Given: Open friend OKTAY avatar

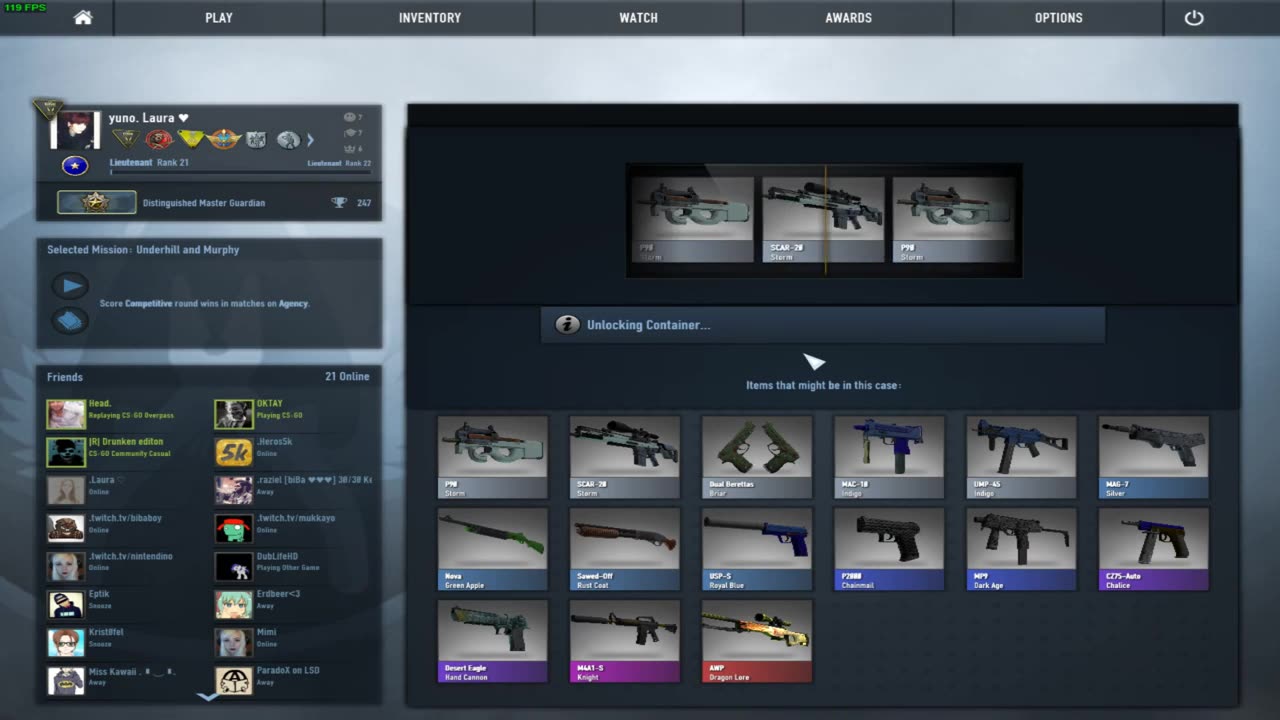Looking at the screenshot, I should point(234,414).
